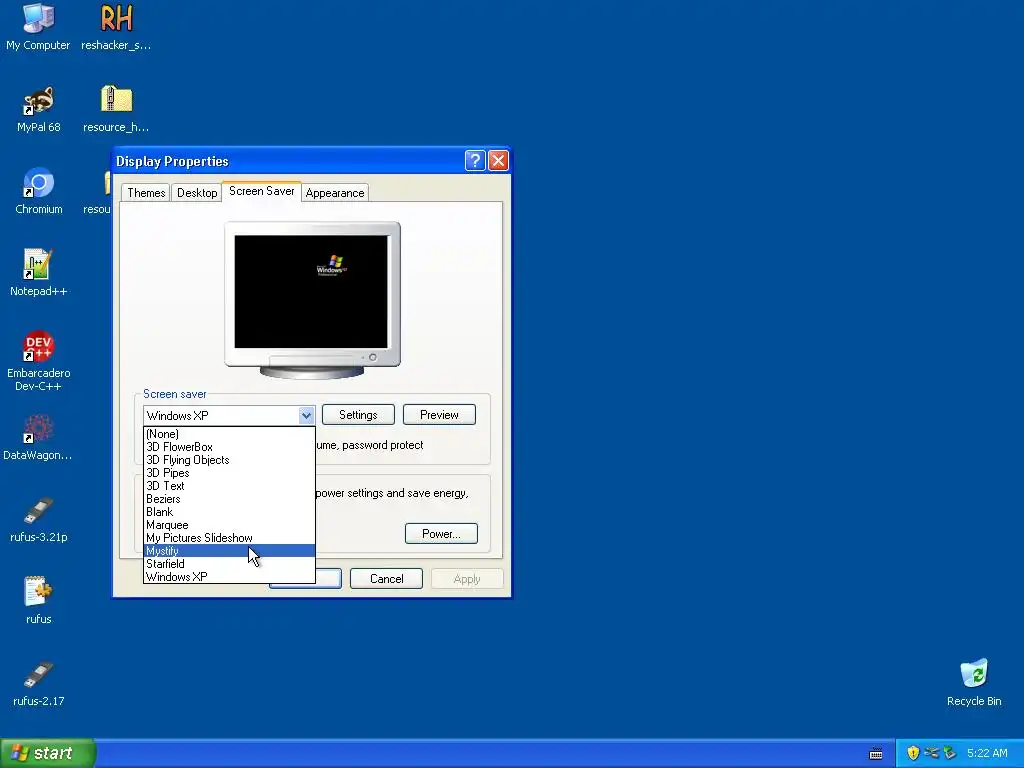Choose Starfield screen saver

[x=229, y=564]
